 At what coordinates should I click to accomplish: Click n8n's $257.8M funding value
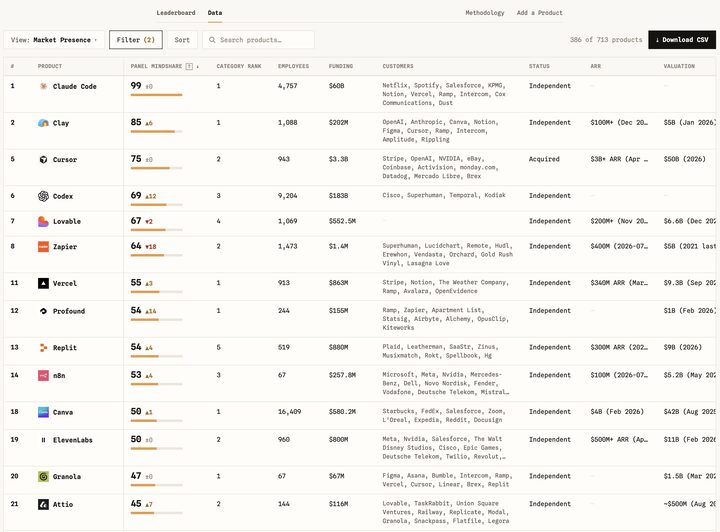point(342,375)
